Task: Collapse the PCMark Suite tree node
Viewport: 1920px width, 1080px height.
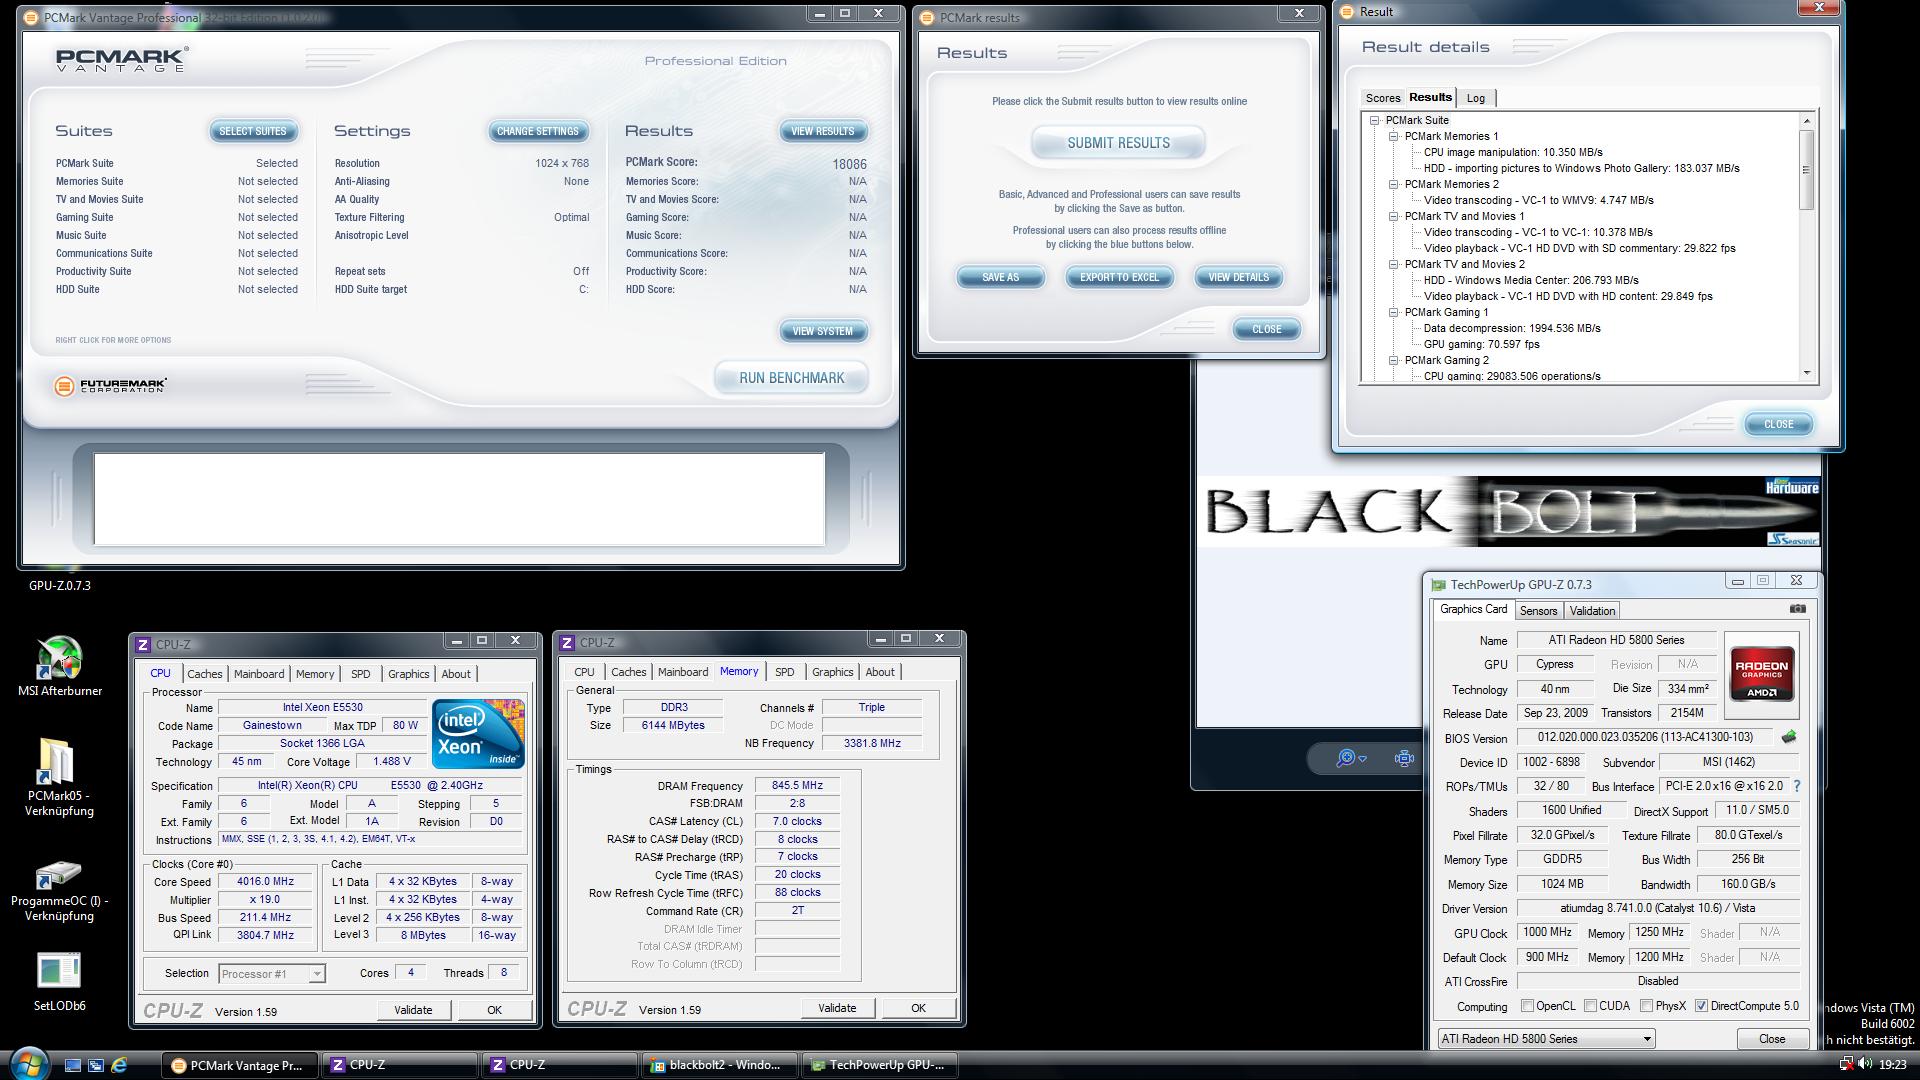Action: pos(1375,120)
